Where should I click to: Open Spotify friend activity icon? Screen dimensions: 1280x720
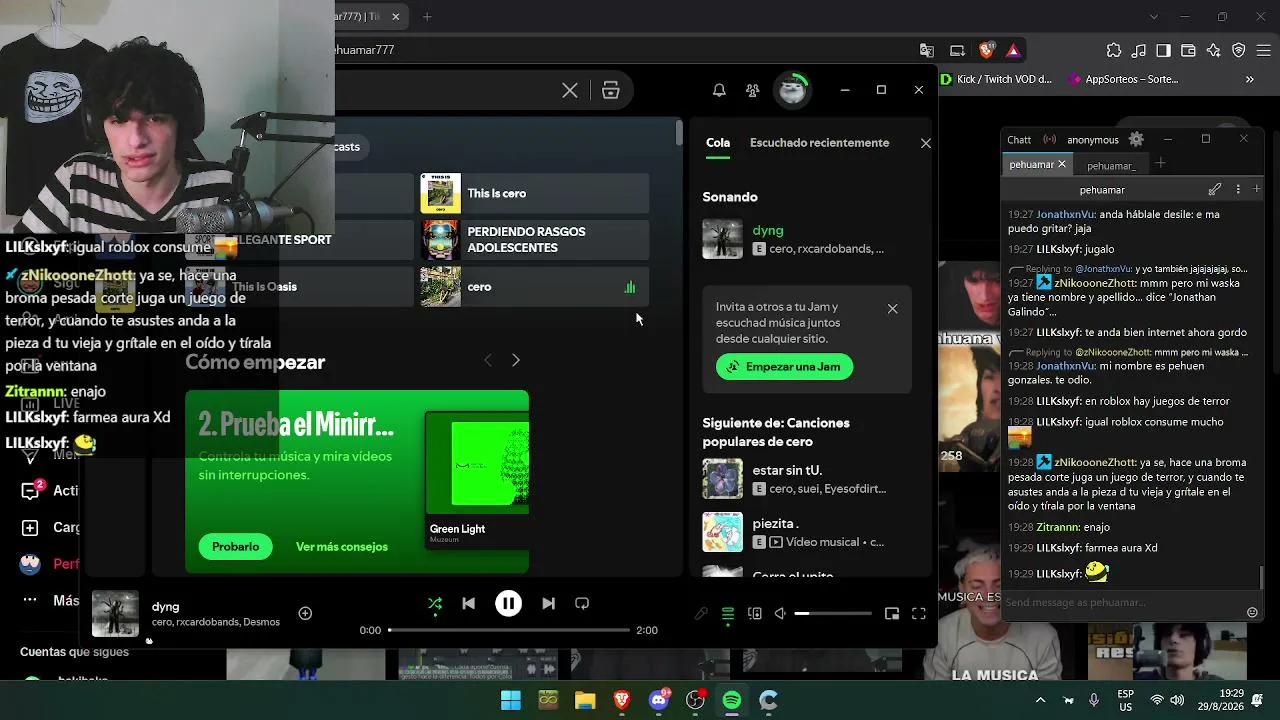753,91
